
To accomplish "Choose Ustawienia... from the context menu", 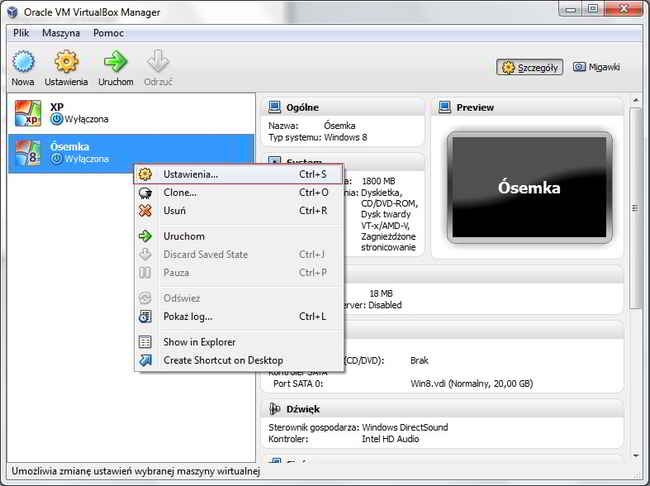I will (190, 174).
